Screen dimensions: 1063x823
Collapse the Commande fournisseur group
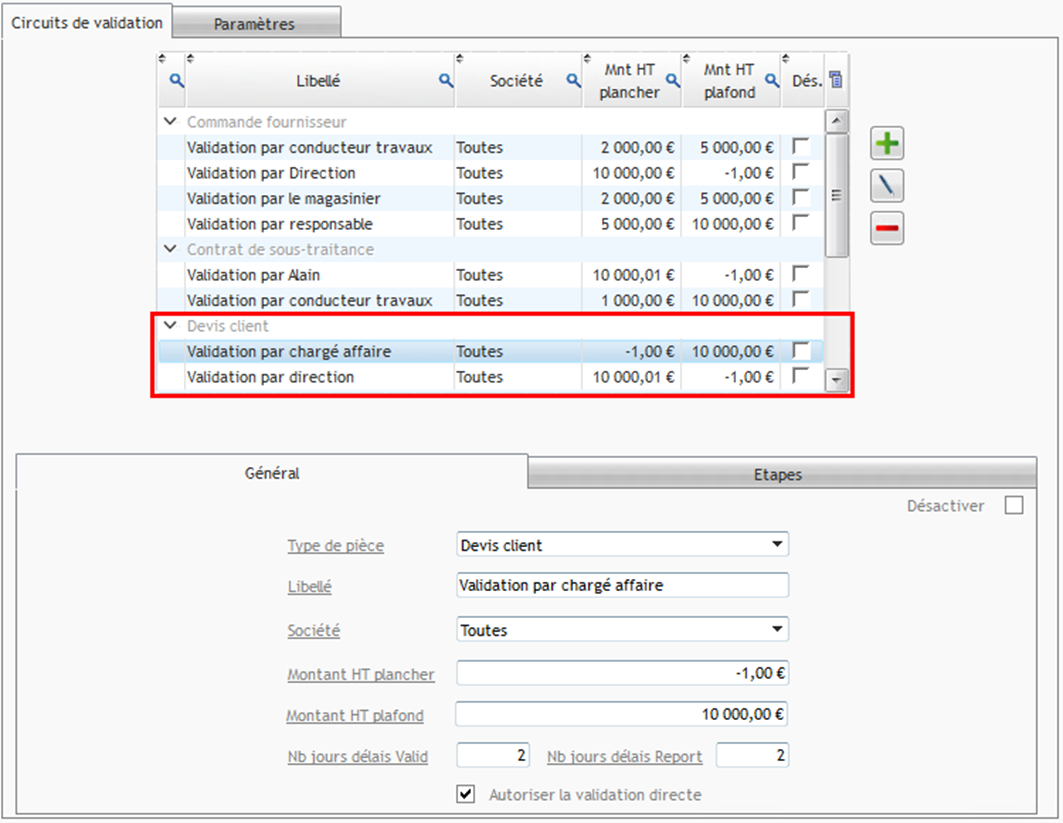coord(170,121)
